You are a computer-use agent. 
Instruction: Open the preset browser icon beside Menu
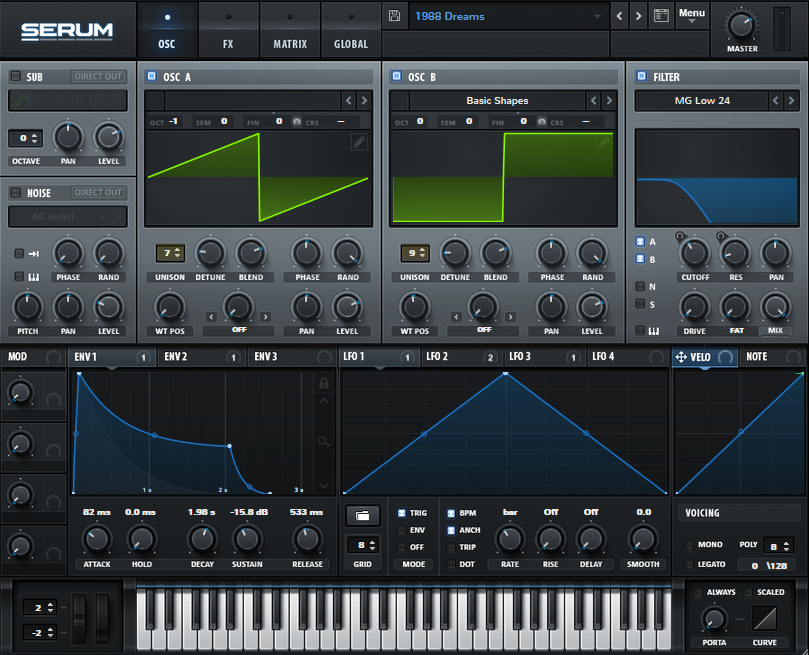pyautogui.click(x=660, y=16)
